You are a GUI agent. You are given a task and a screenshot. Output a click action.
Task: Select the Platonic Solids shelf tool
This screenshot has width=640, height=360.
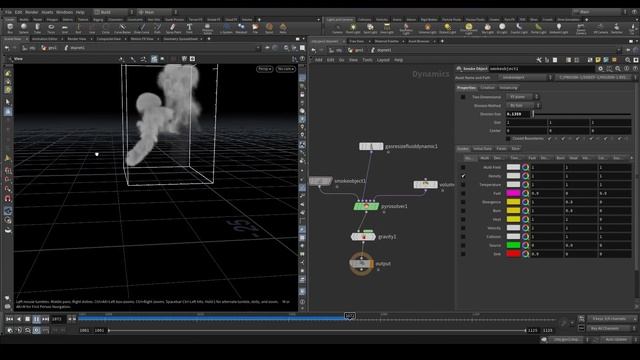pos(207,28)
